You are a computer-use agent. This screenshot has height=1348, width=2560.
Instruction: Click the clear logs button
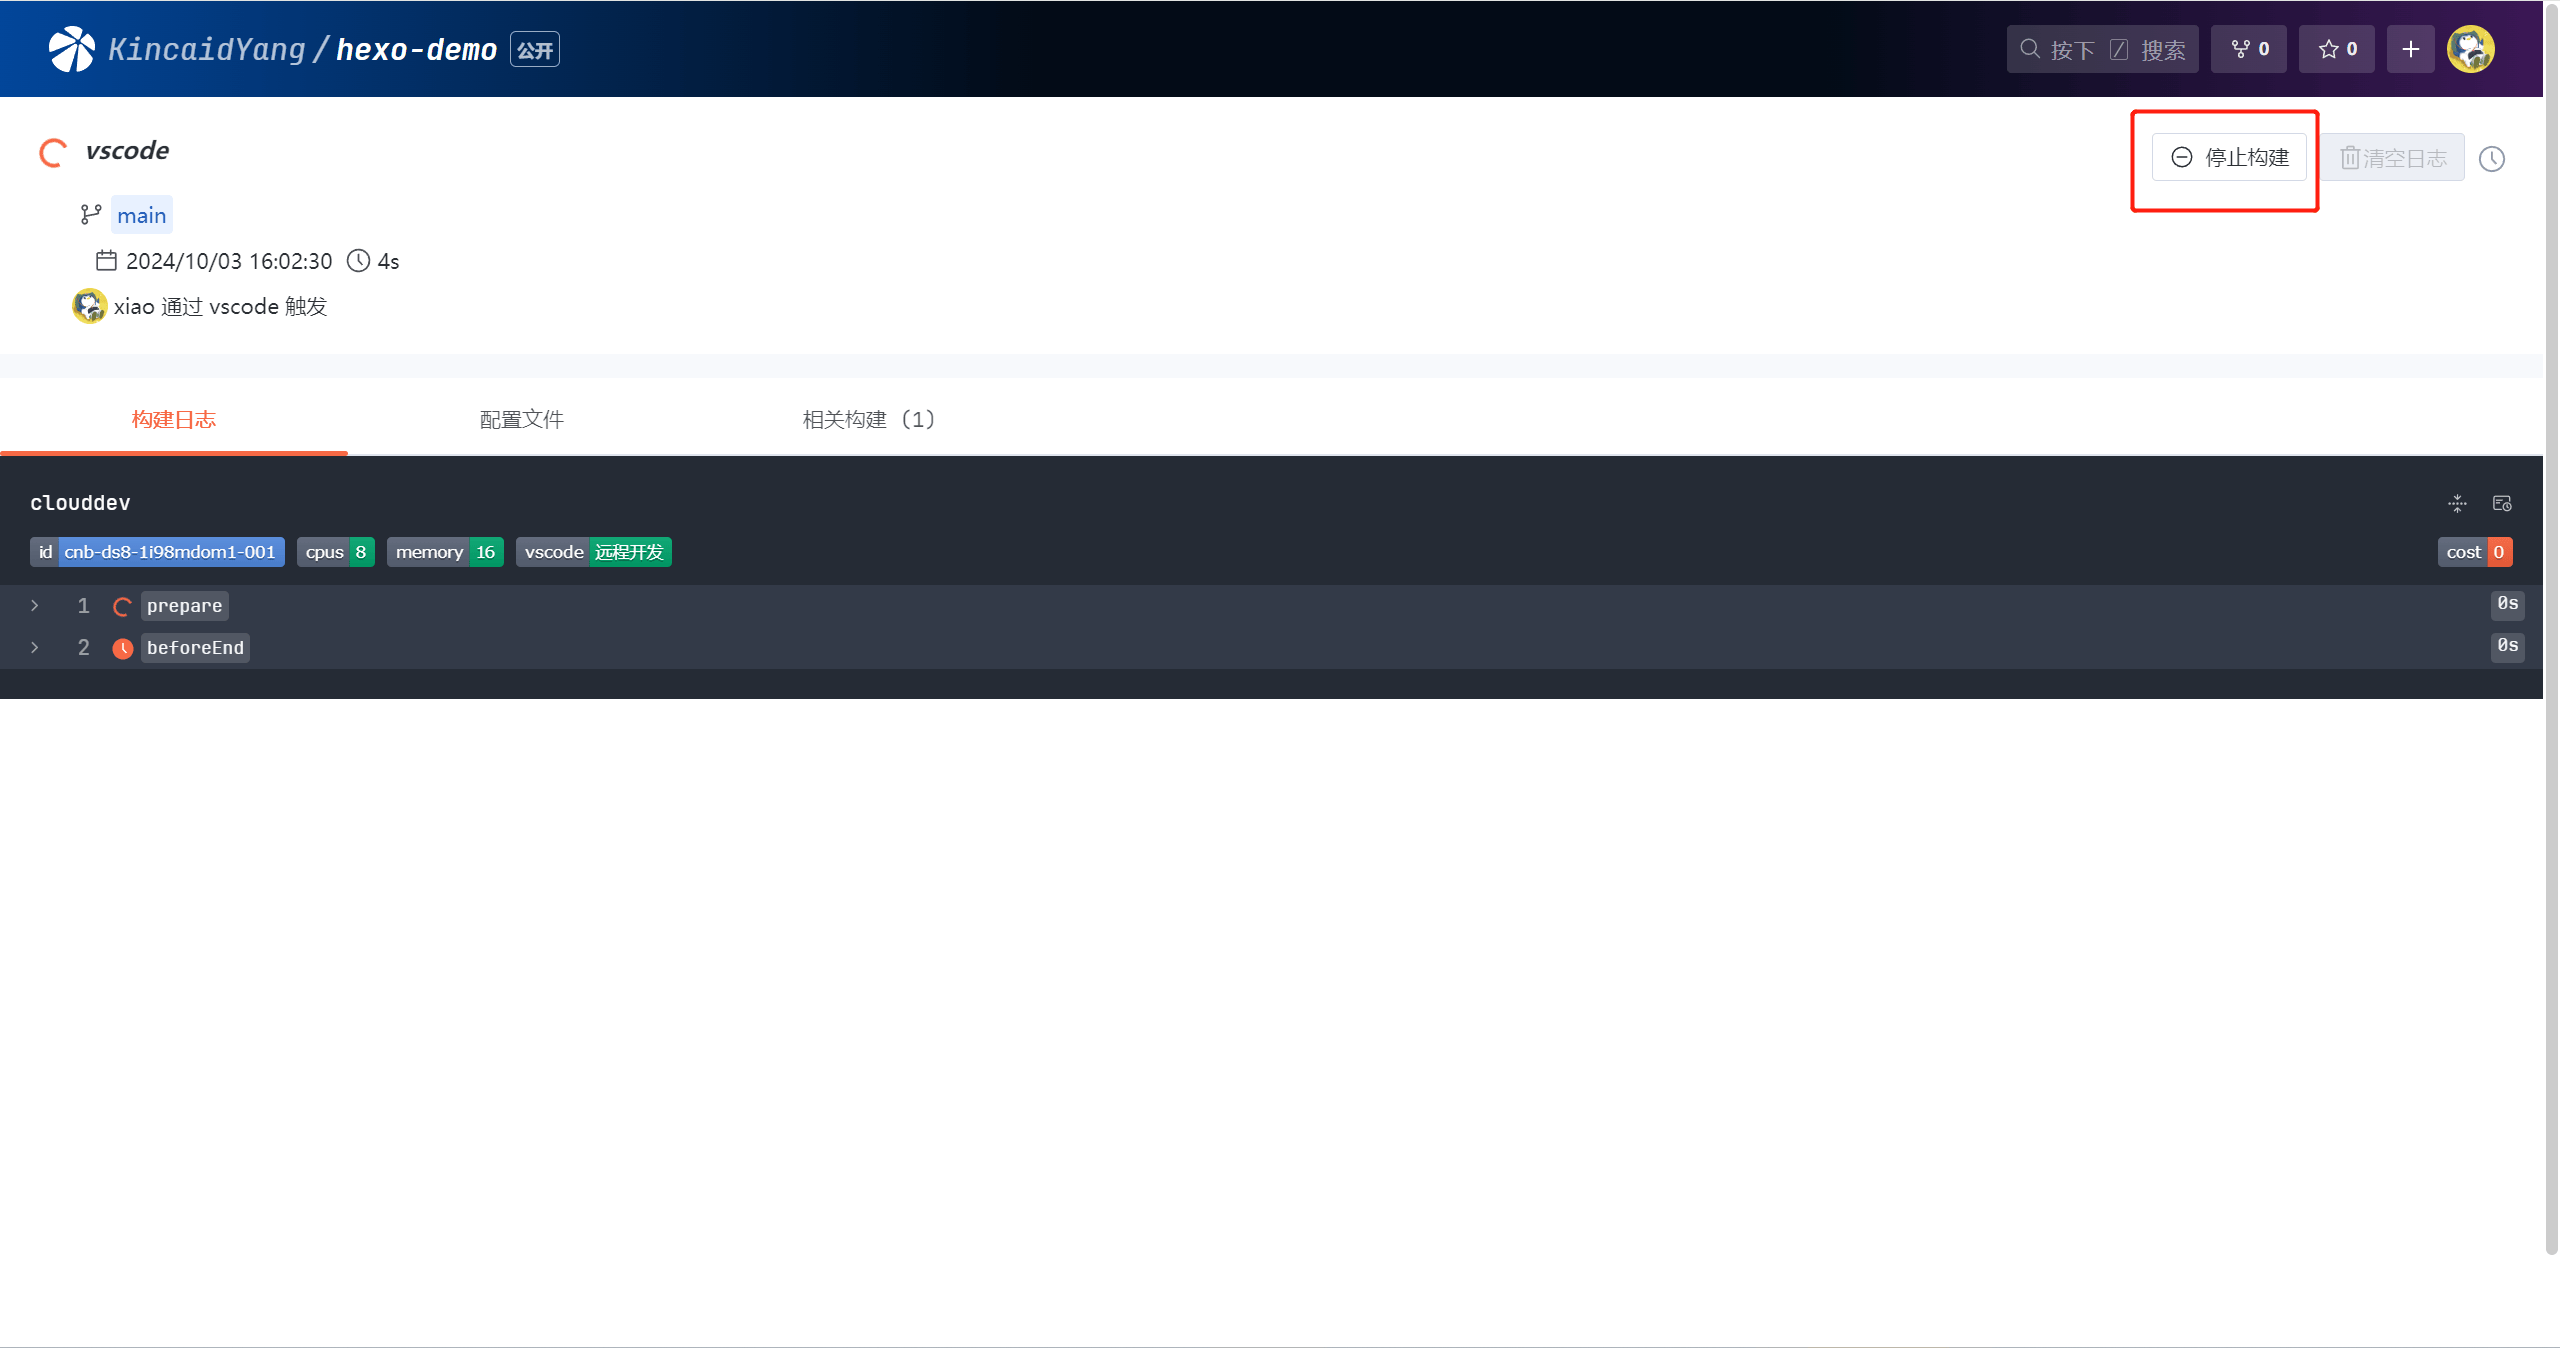click(x=2394, y=157)
